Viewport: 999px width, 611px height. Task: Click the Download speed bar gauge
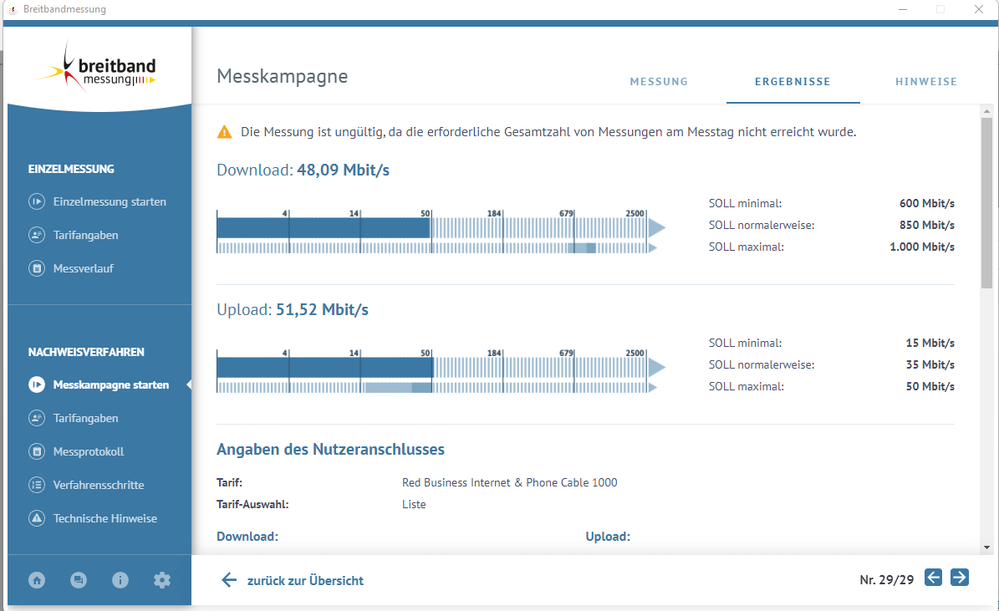(440, 231)
